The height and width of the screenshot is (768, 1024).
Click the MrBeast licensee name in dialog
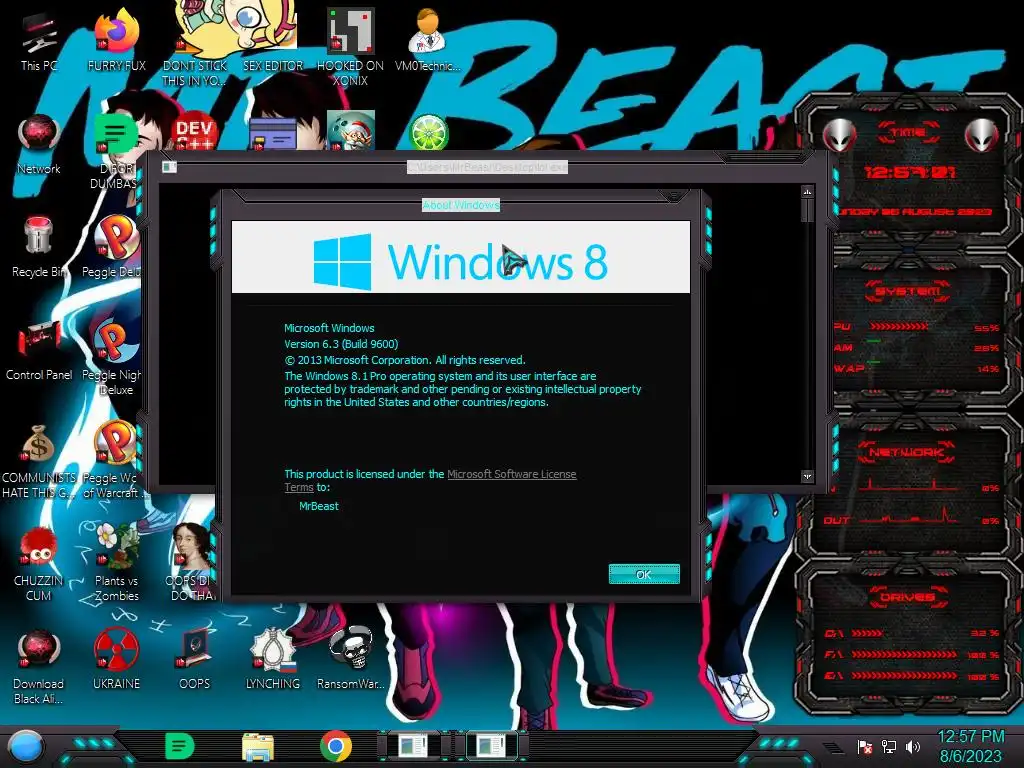pos(319,506)
